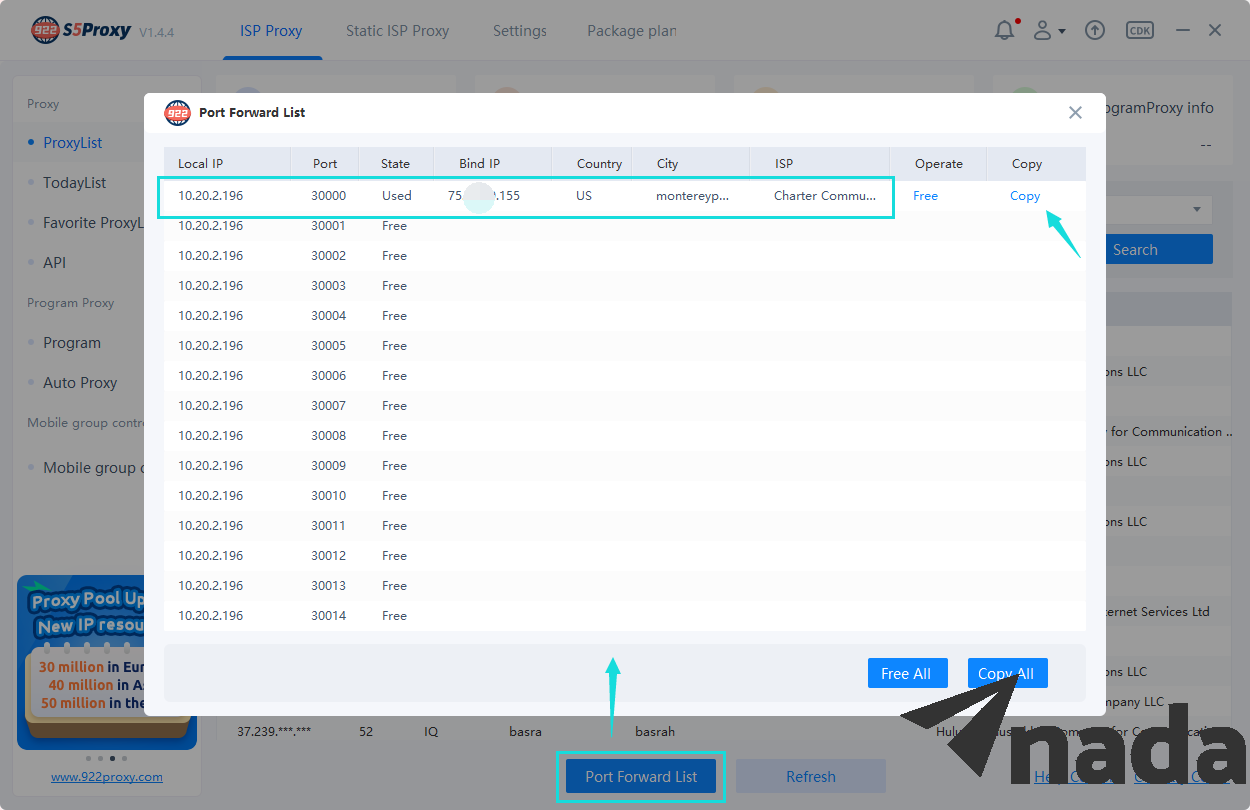Open API in the sidebar
The height and width of the screenshot is (810, 1250).
click(x=54, y=263)
